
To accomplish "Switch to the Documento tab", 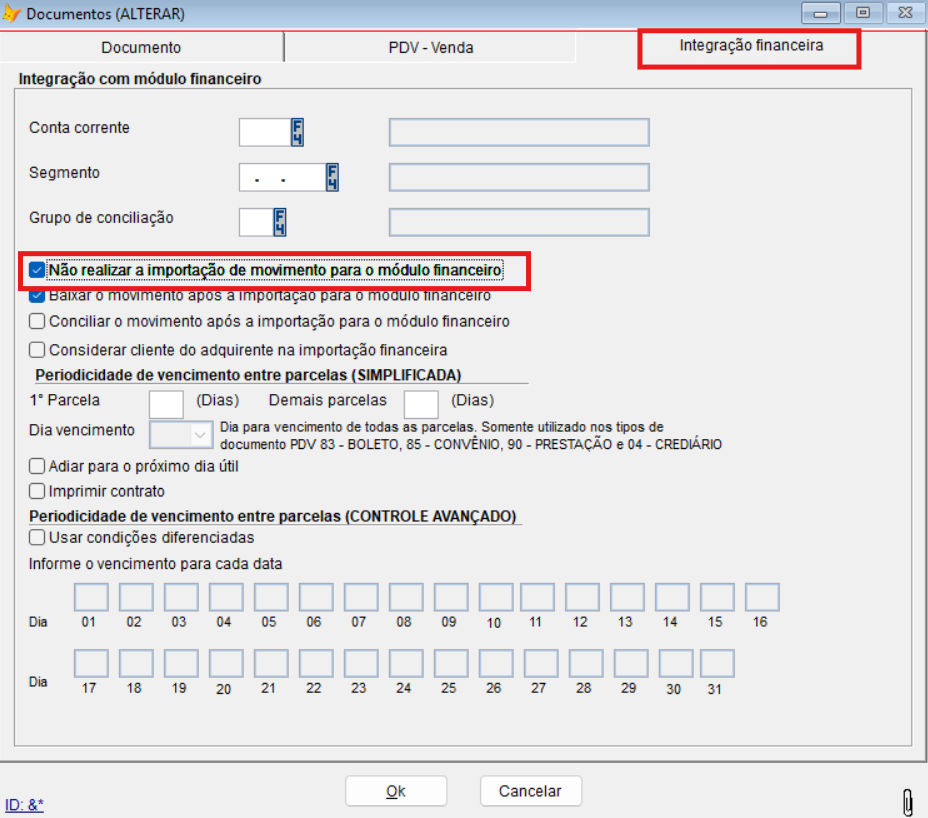I will pyautogui.click(x=142, y=47).
